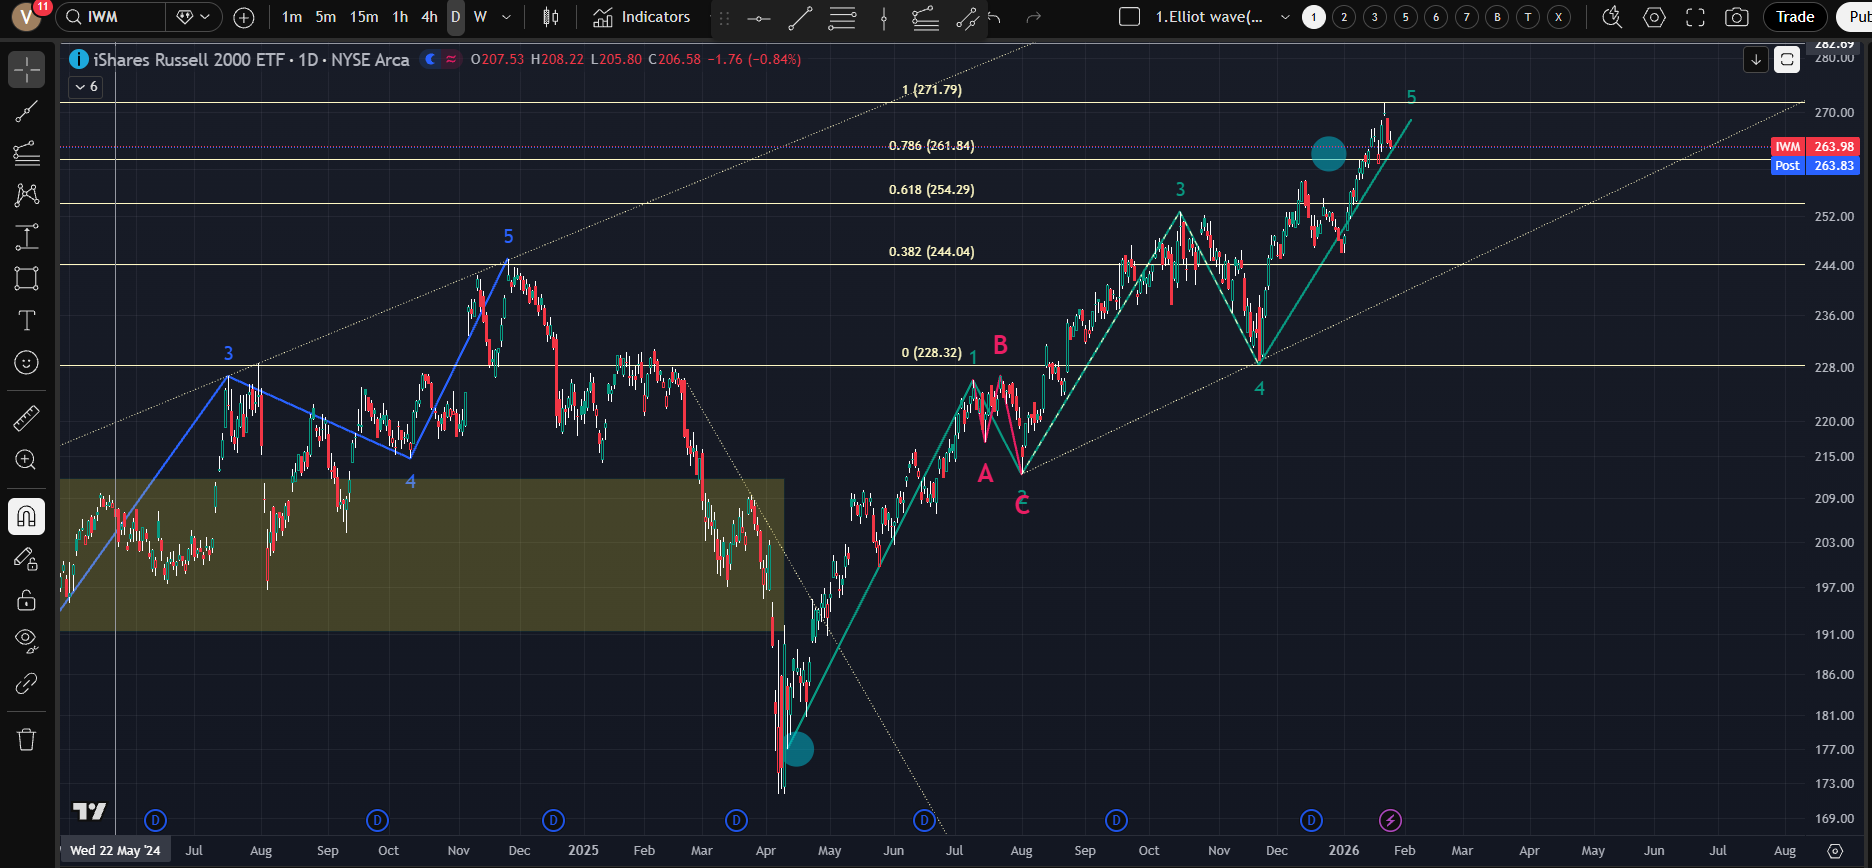Toggle lock all drawing tools
The height and width of the screenshot is (868, 1872).
(27, 600)
